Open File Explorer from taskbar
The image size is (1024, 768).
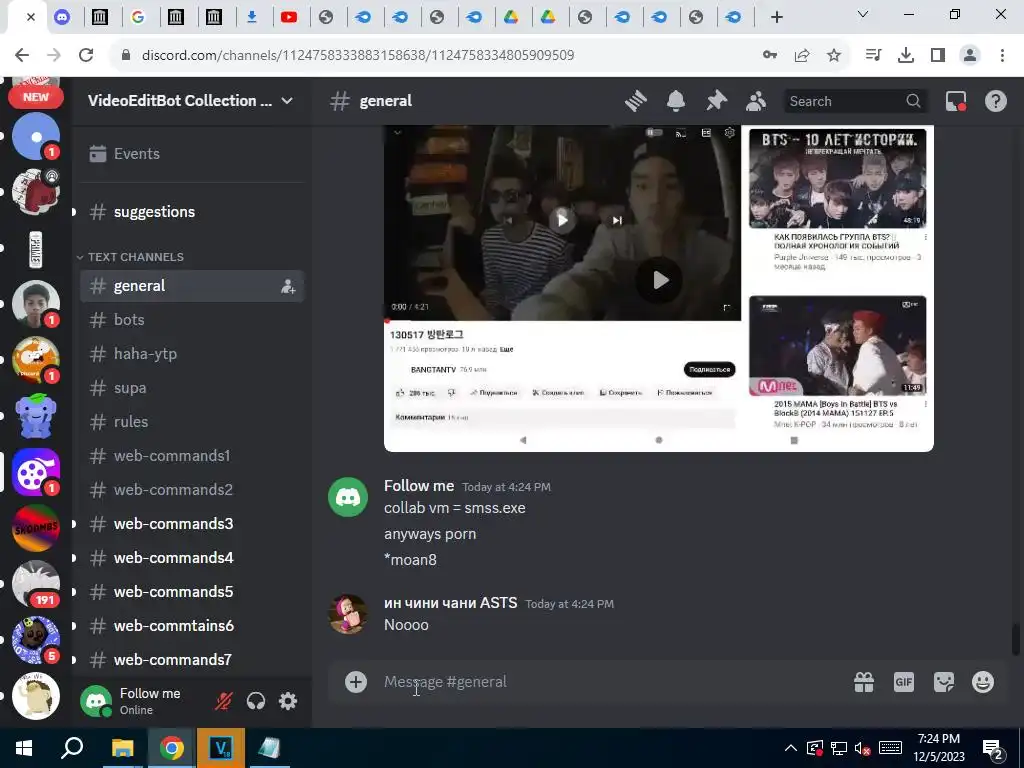pos(122,748)
